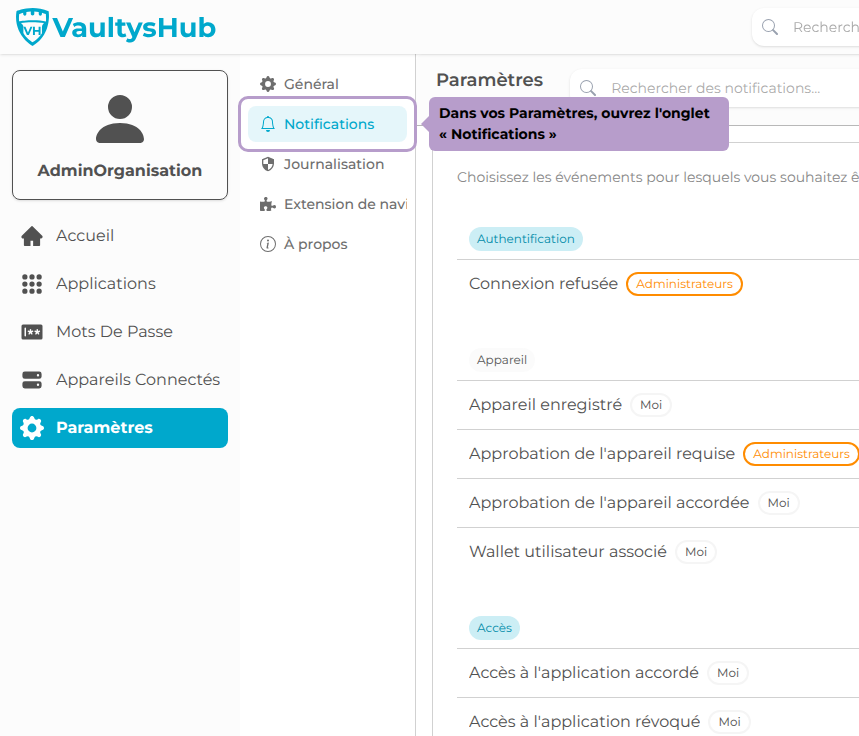Image resolution: width=859 pixels, height=736 pixels.
Task: Click the VaultysHub shield logo
Action: pos(32,27)
